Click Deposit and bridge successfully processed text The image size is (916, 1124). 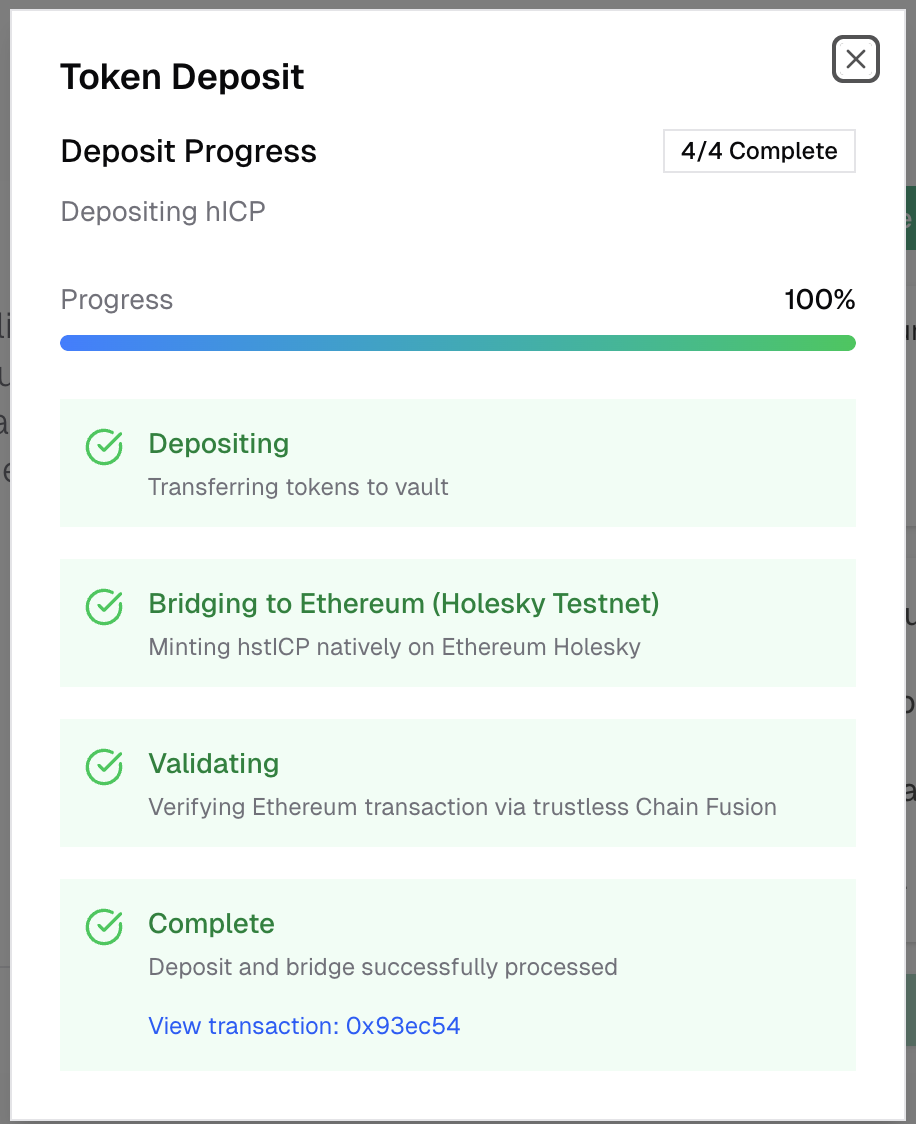point(382,968)
